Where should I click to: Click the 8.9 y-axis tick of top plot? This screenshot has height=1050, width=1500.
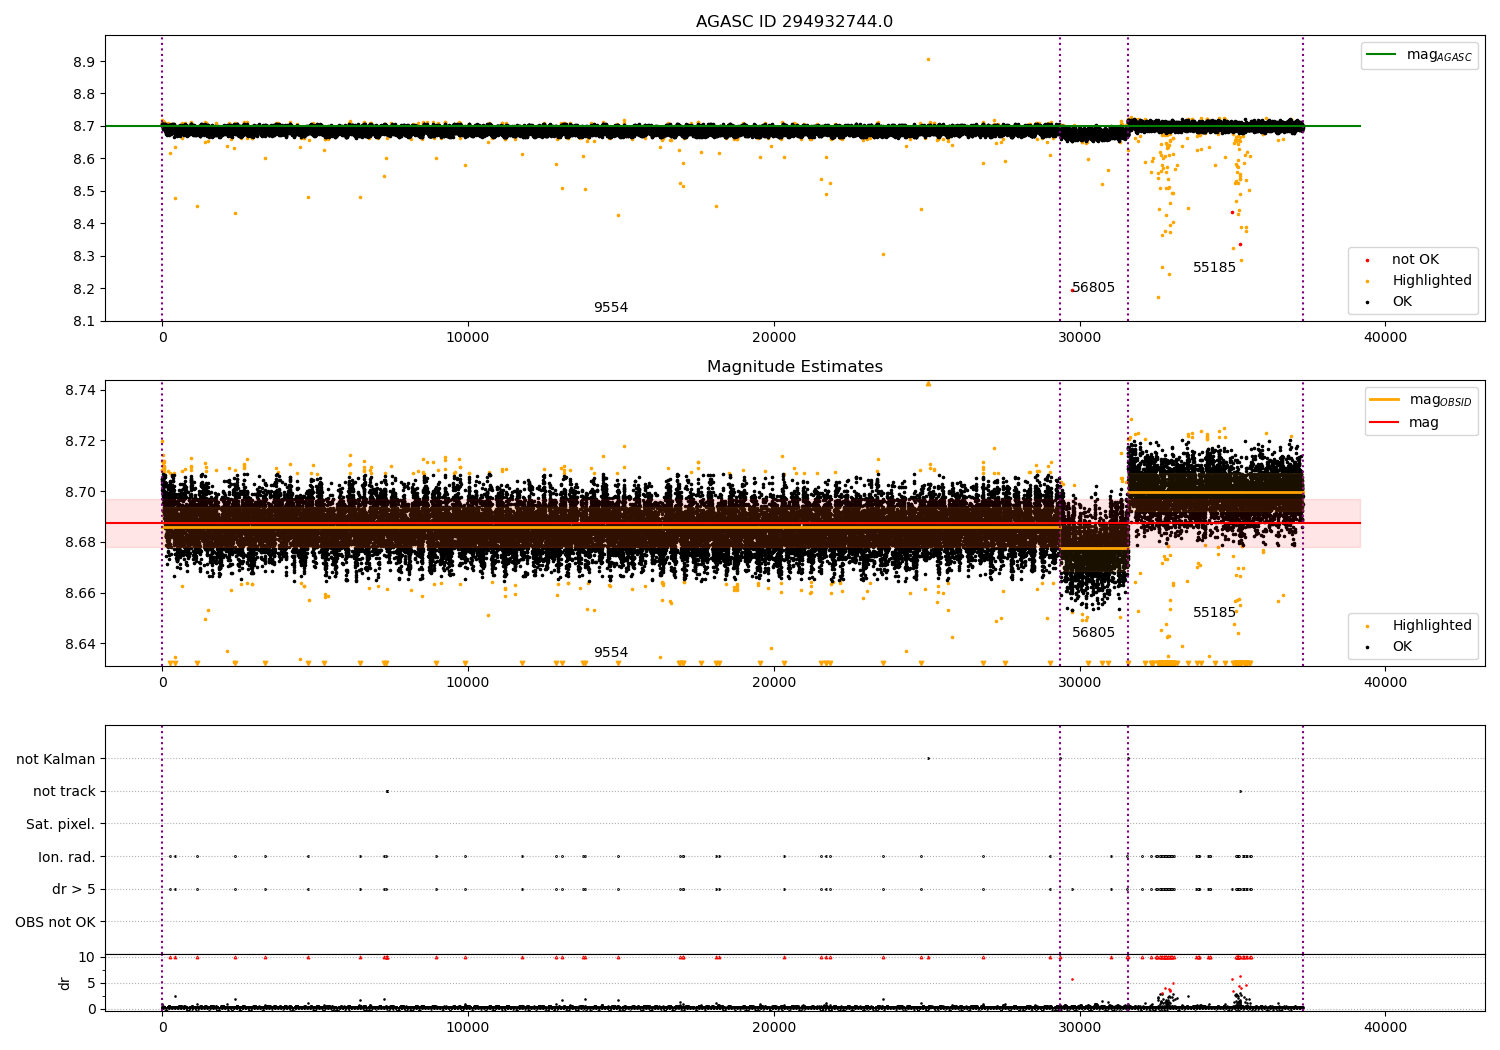pos(84,62)
